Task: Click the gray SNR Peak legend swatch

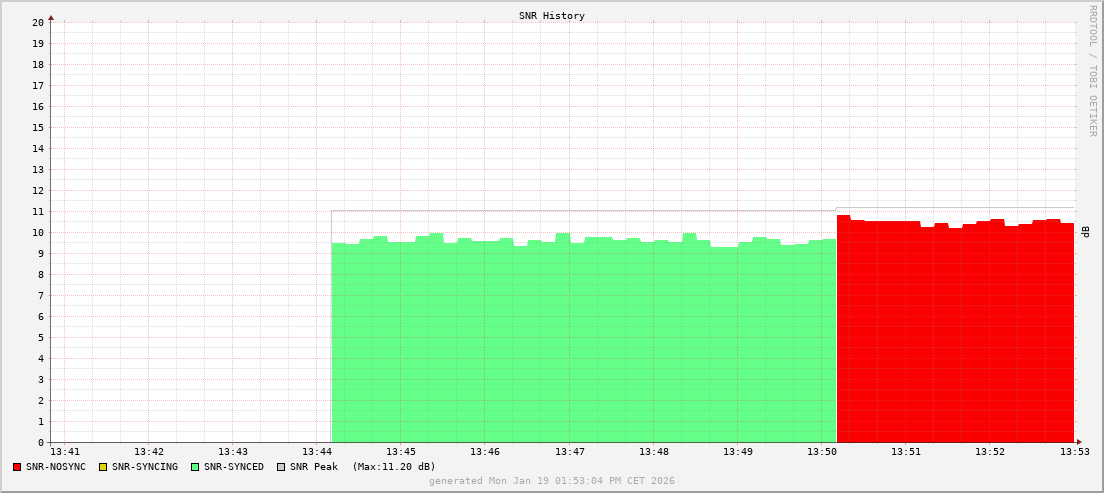Action: point(281,467)
